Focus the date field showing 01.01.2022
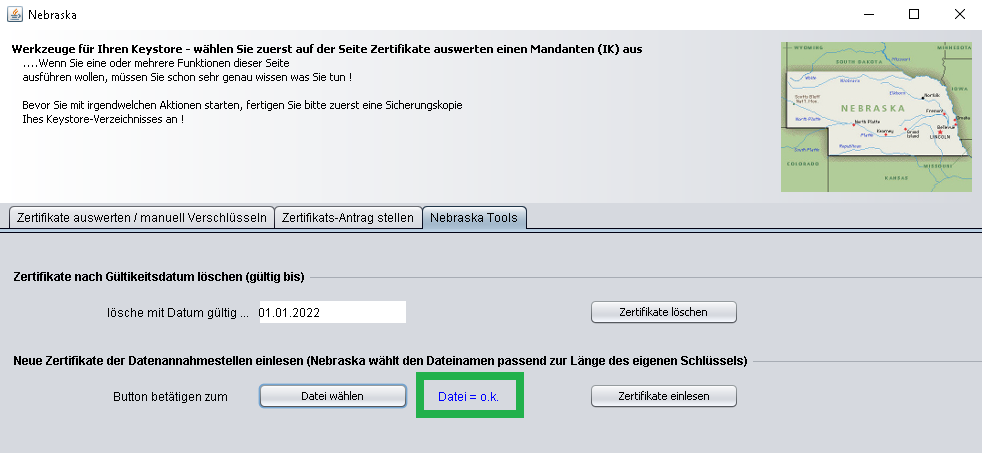This screenshot has height=453, width=982. click(x=333, y=312)
